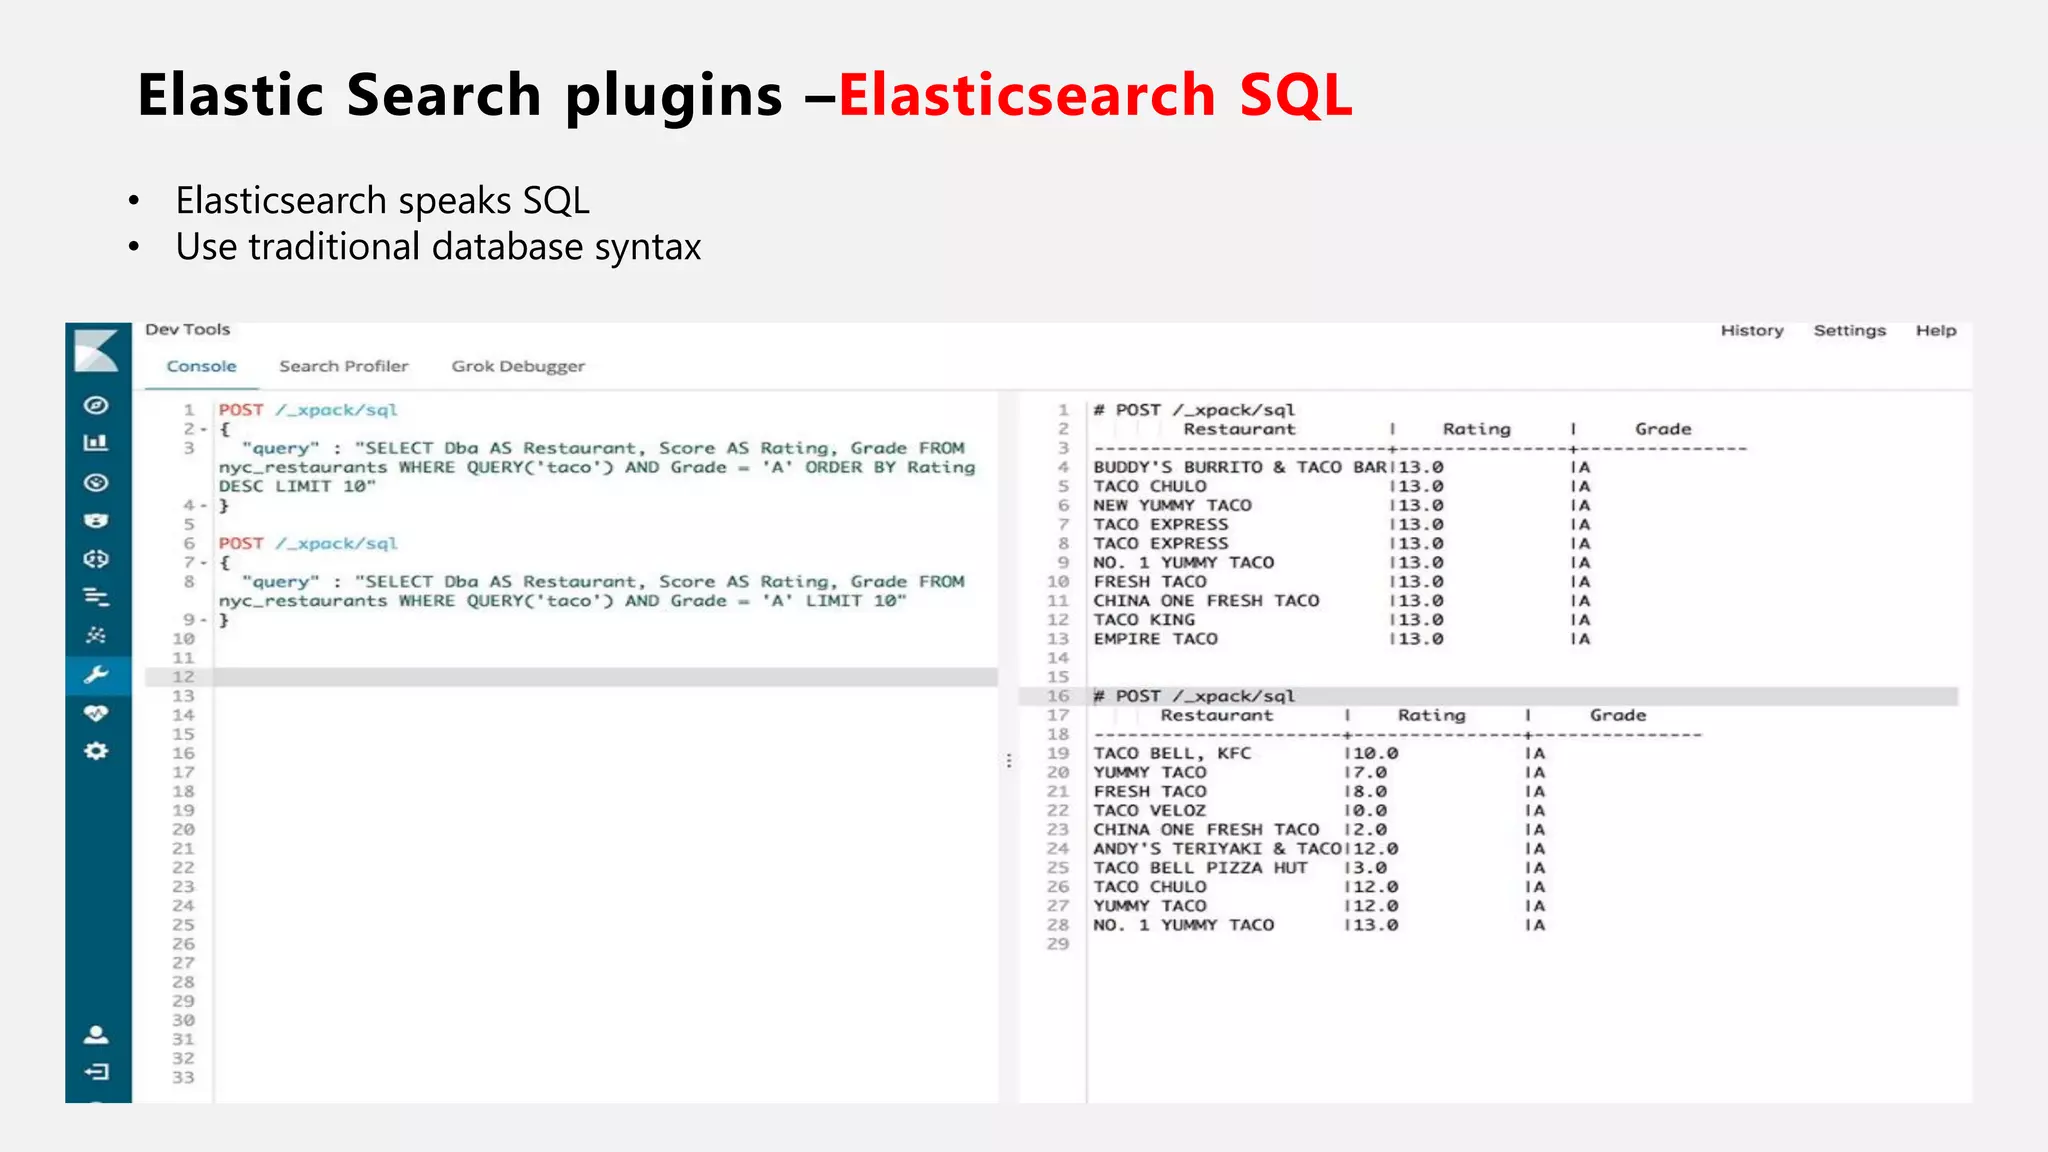Click the second 'POST /_xpack/sql' request at line 6
Screen dimensions: 2048x1152
[x=308, y=543]
